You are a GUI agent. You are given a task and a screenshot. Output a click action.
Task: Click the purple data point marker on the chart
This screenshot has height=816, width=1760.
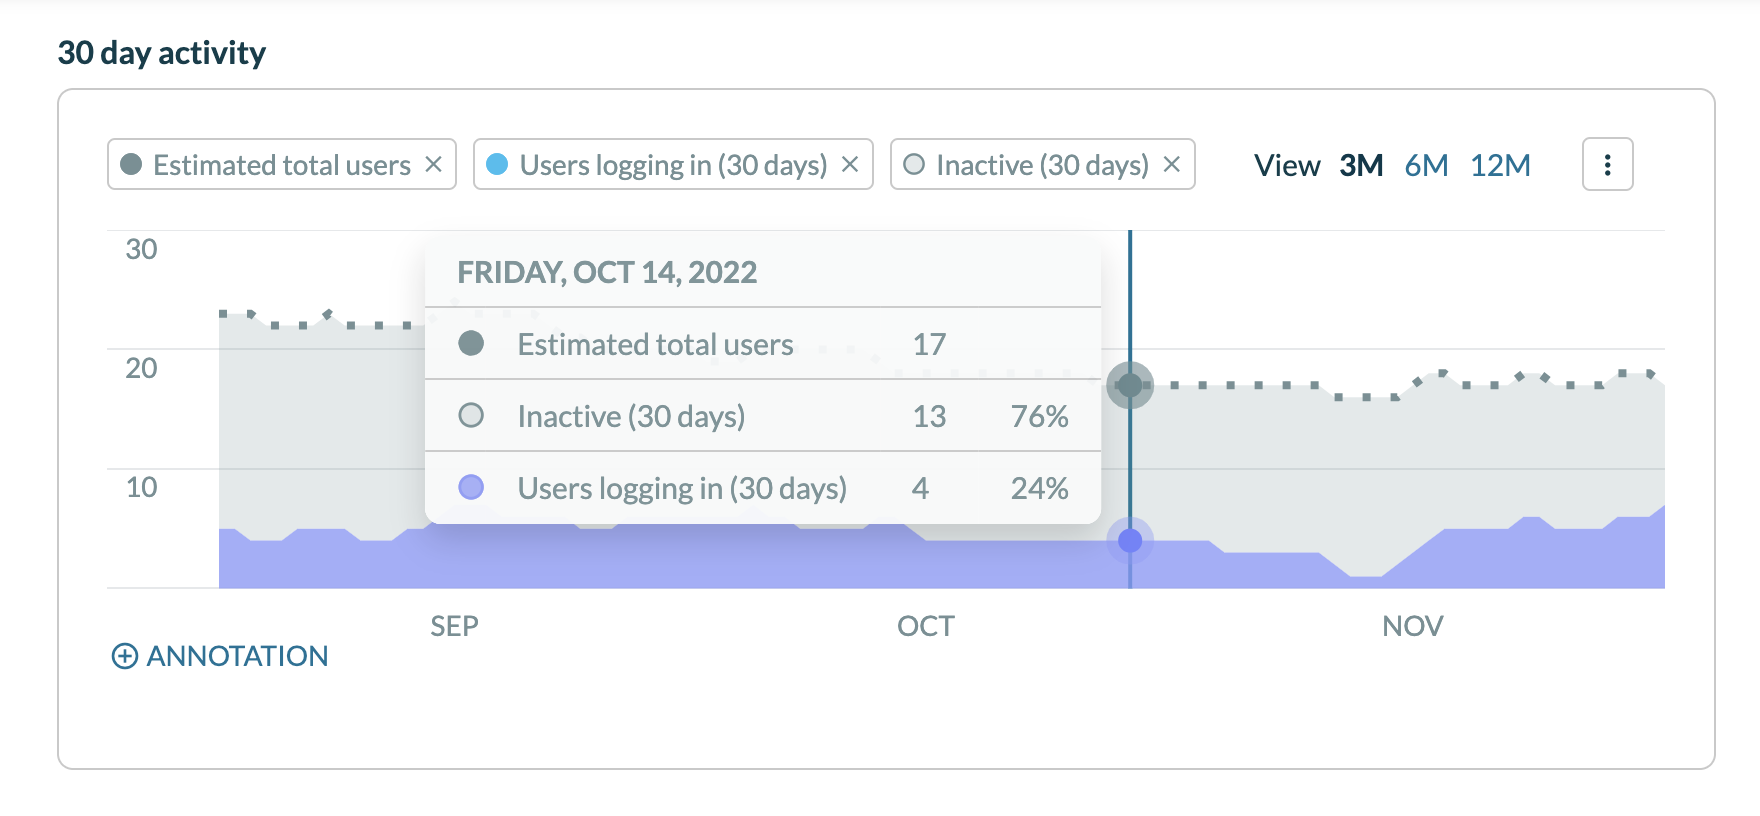click(1130, 541)
